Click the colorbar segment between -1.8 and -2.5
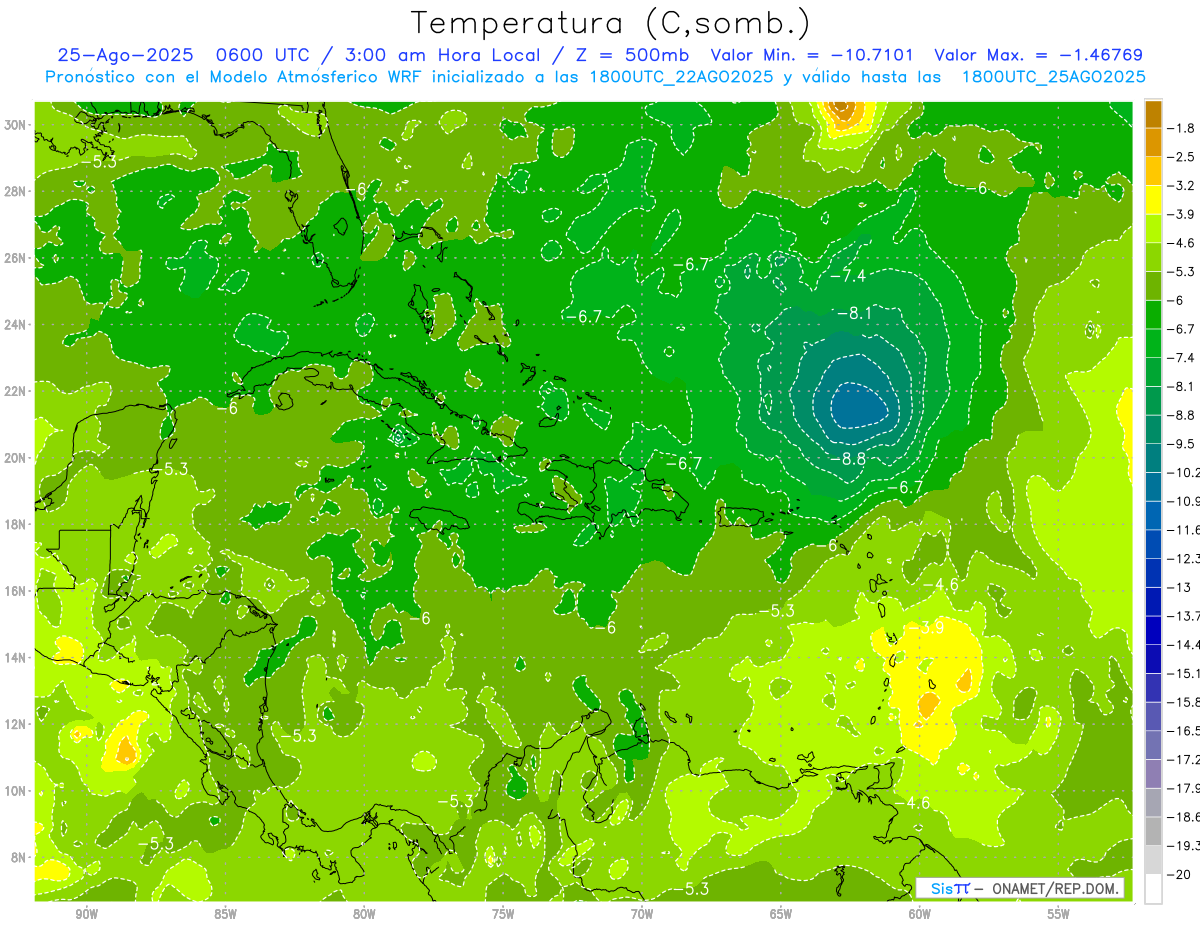The image size is (1200, 927). (1153, 142)
